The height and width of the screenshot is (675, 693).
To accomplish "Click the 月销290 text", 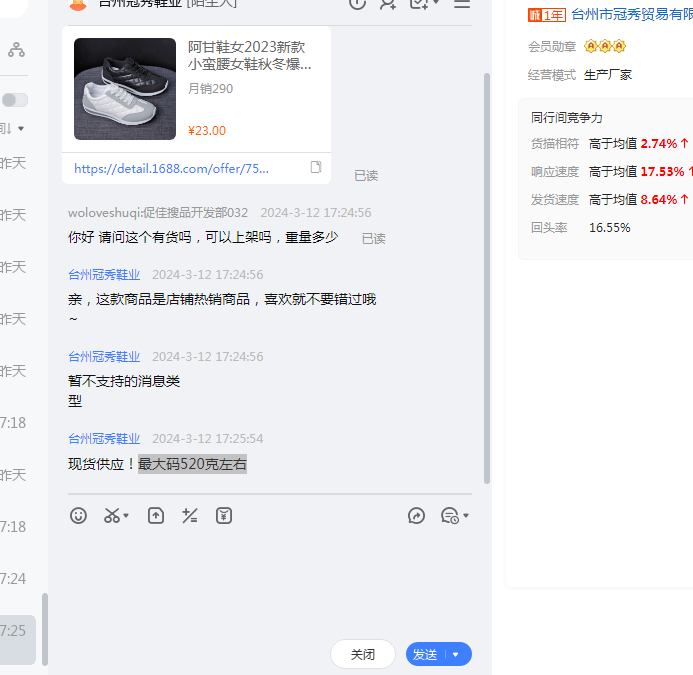I will 210,89.
